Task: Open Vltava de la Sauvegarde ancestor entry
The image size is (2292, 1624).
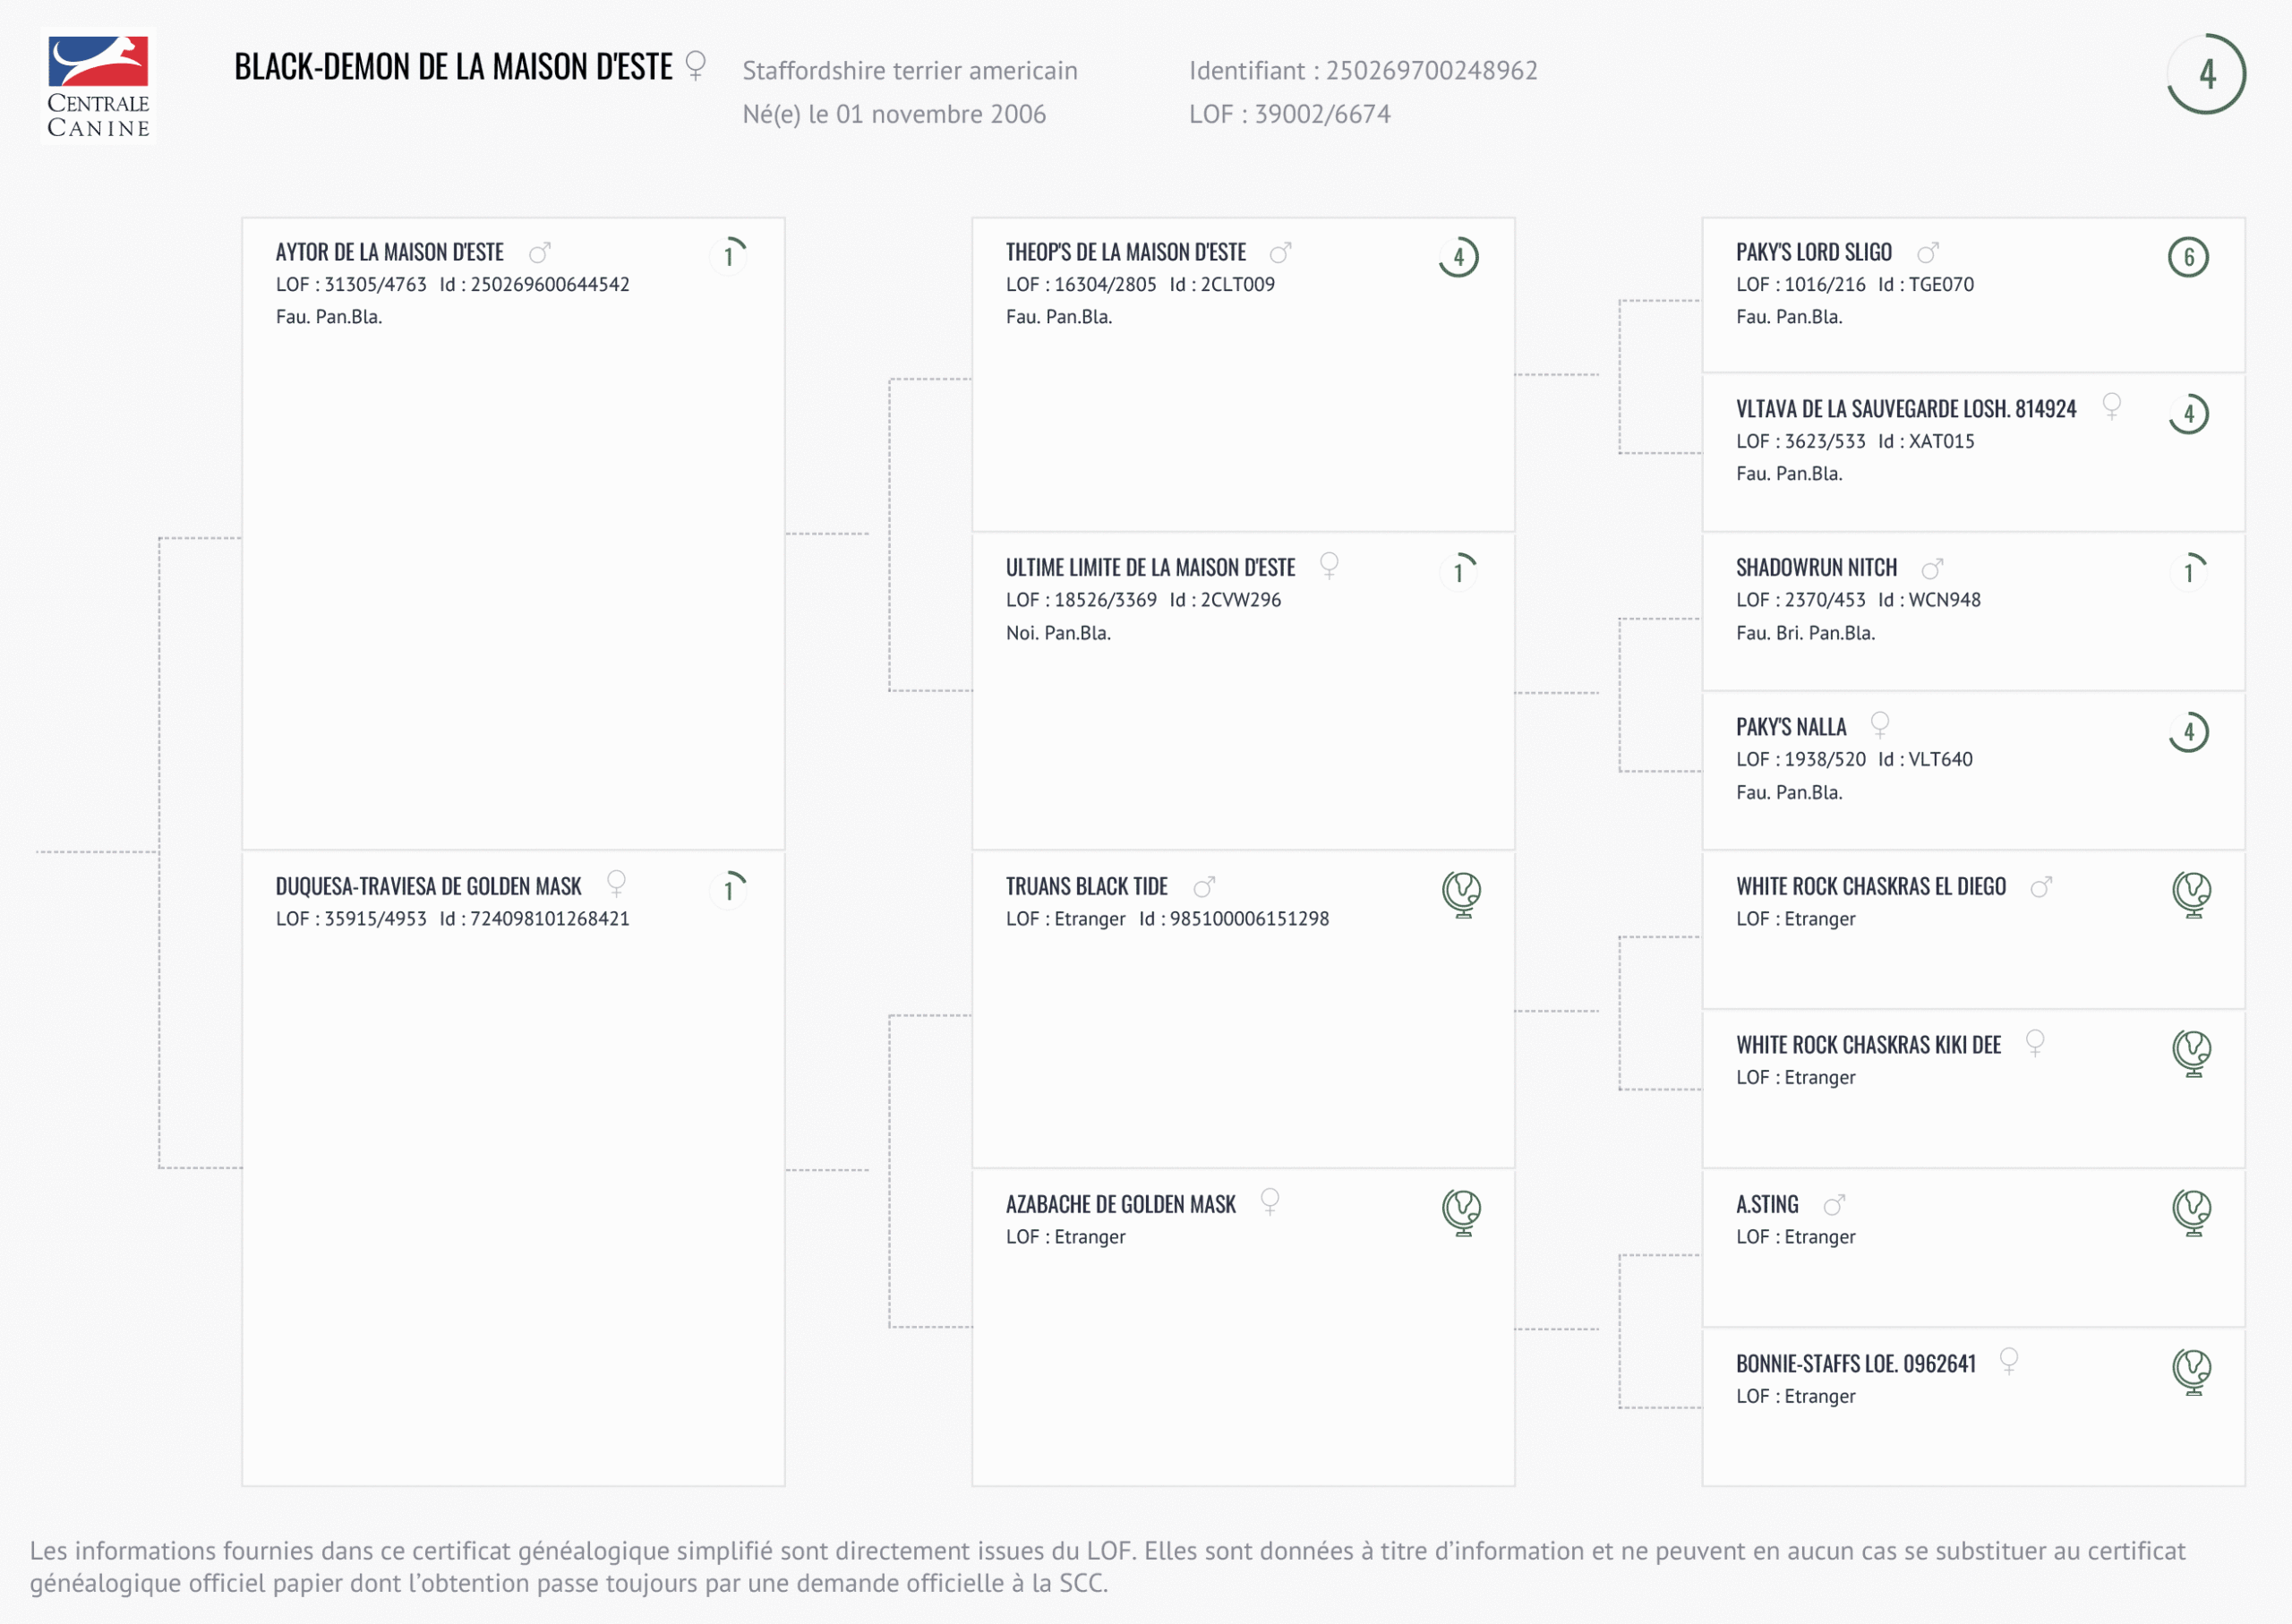Action: coord(1905,409)
